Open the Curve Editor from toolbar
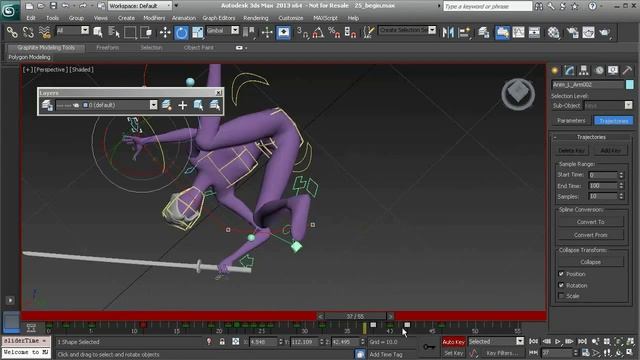Screen dimensions: 640x360 [x=518, y=32]
